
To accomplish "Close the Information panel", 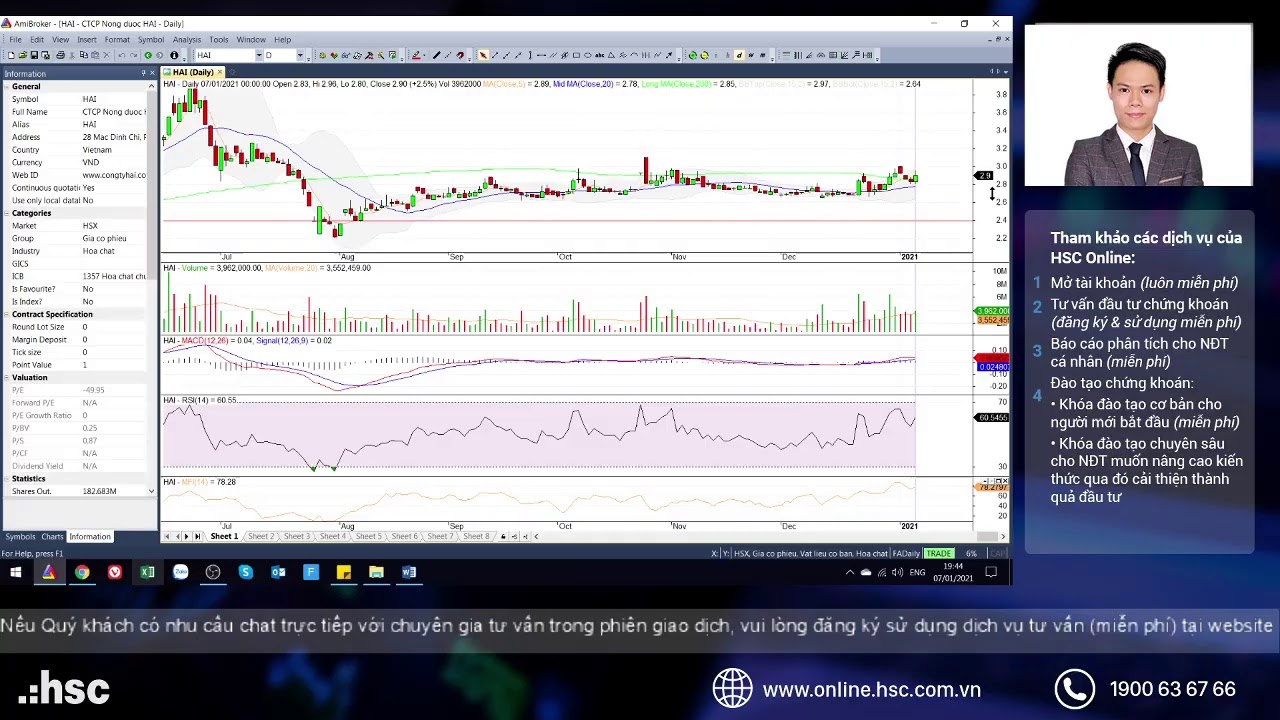I will [152, 73].
